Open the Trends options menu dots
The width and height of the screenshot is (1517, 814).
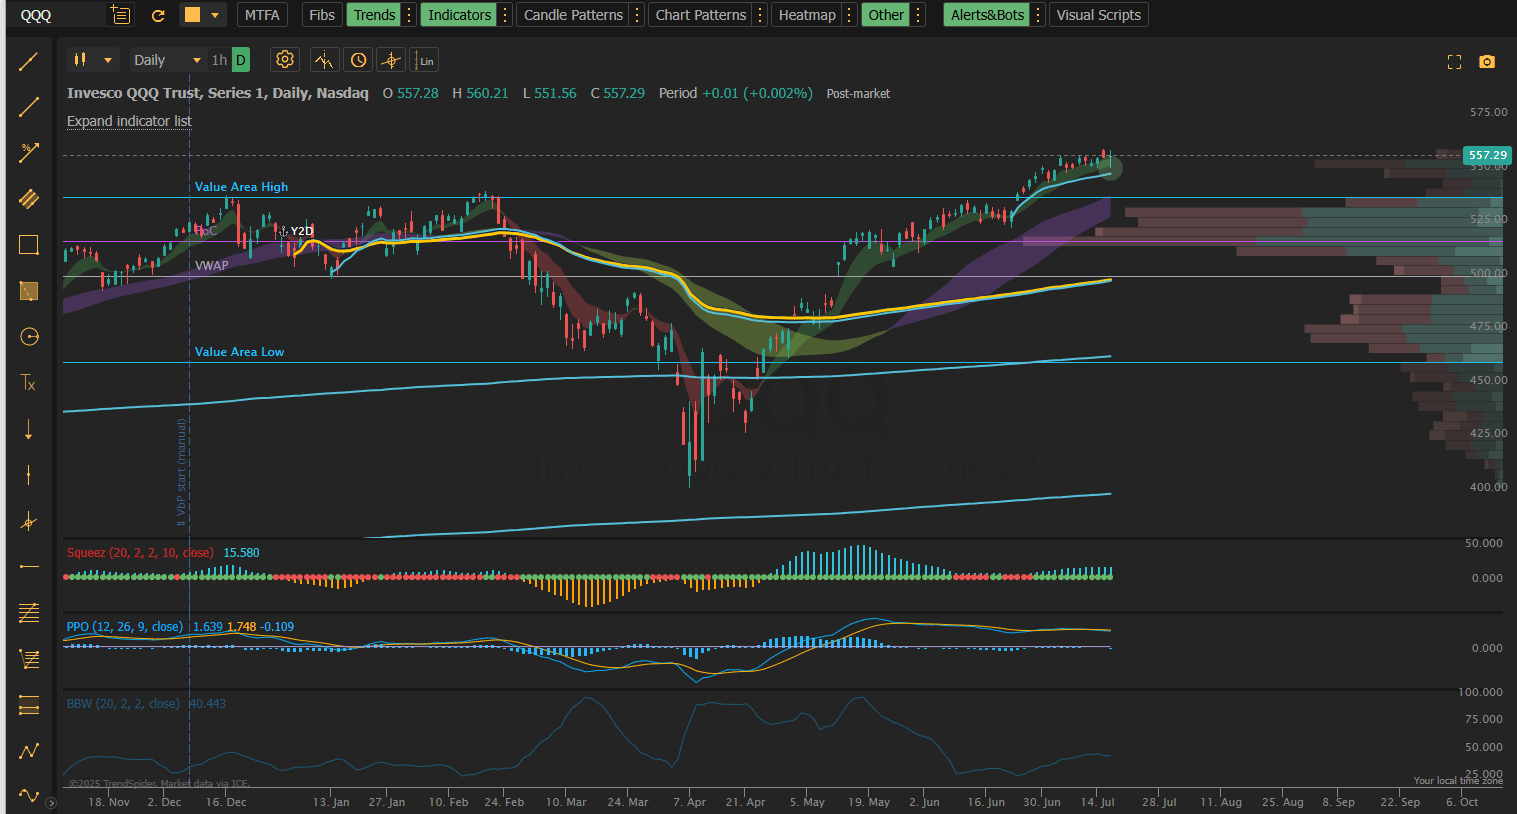(x=409, y=15)
